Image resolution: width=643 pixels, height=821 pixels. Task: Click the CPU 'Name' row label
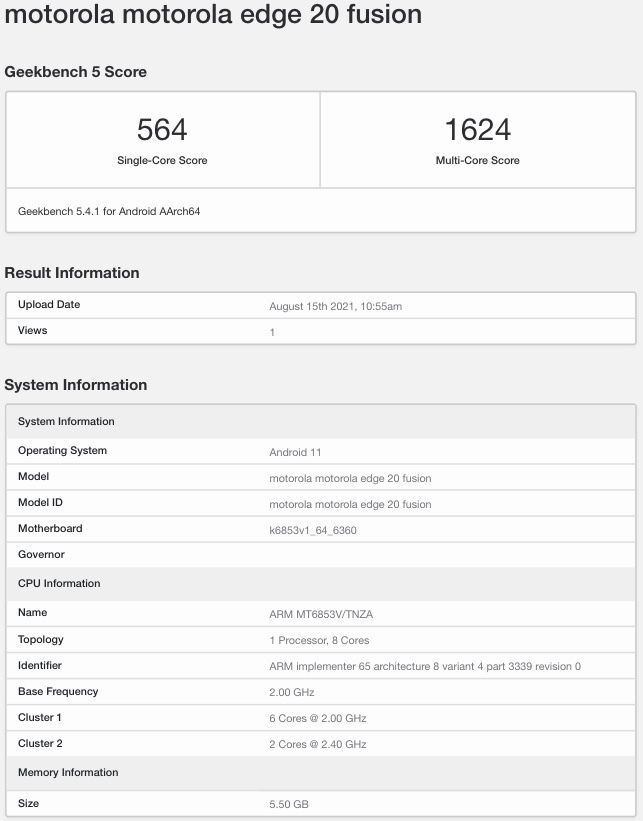click(x=32, y=612)
